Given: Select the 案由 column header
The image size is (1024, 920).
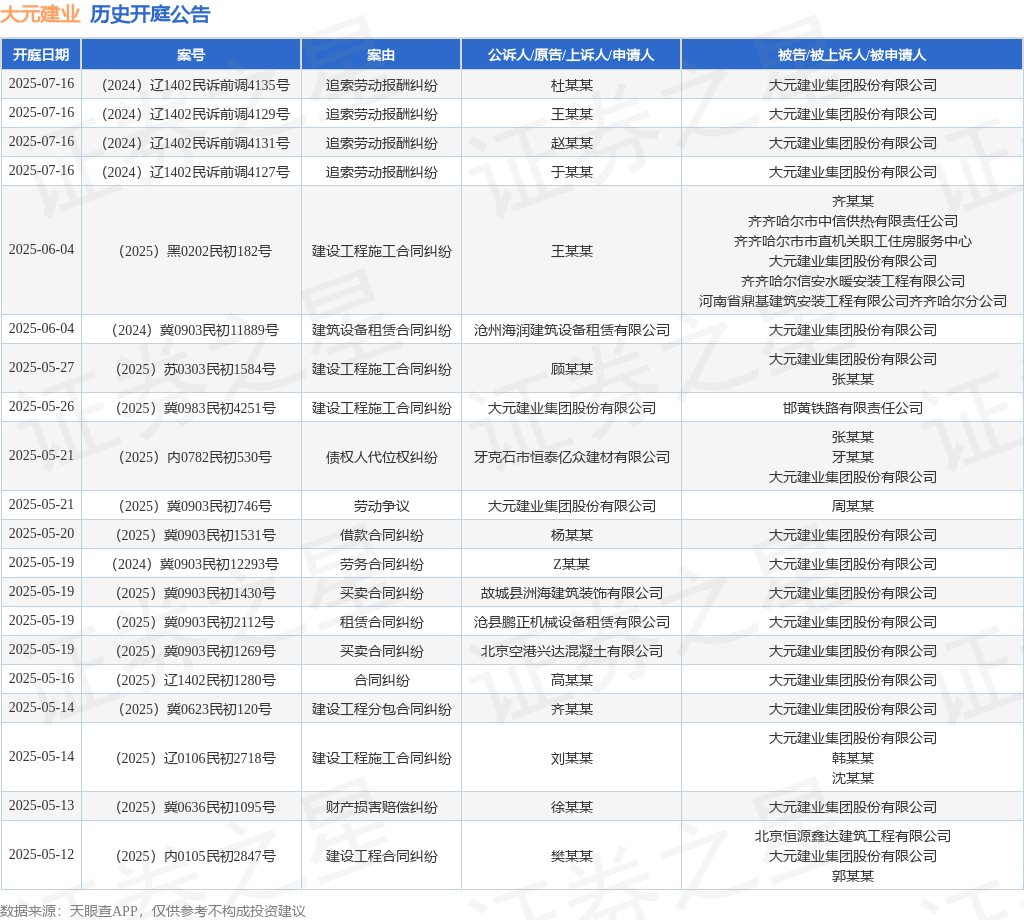Looking at the screenshot, I should tap(381, 55).
